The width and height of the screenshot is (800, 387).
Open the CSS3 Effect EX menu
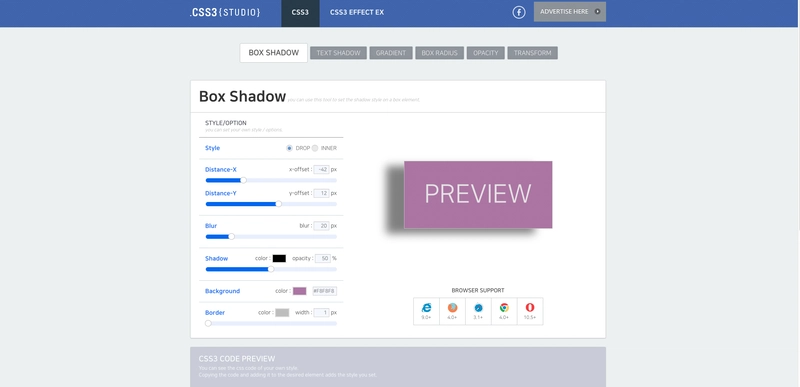[x=357, y=12]
